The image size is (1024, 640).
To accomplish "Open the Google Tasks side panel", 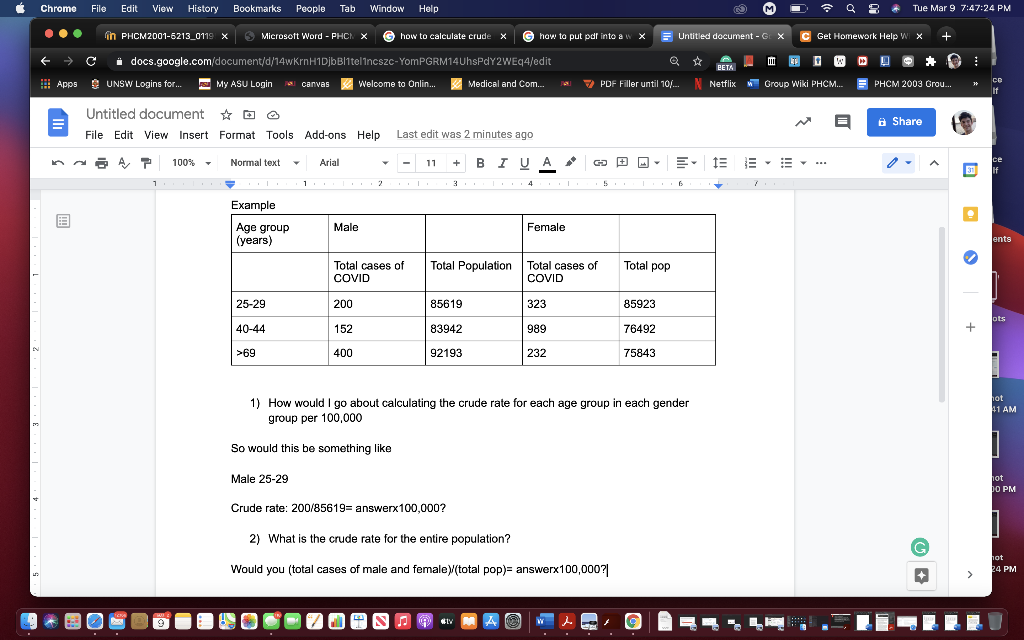I will (970, 257).
